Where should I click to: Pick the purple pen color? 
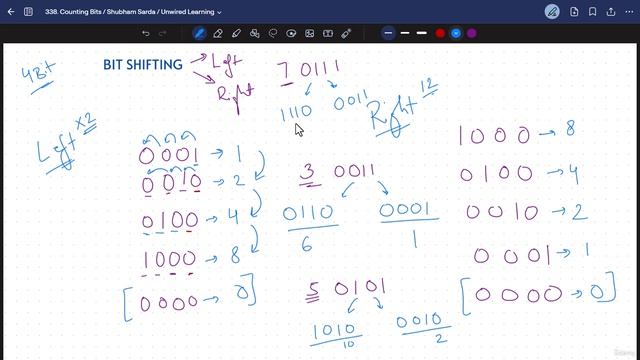coord(471,33)
